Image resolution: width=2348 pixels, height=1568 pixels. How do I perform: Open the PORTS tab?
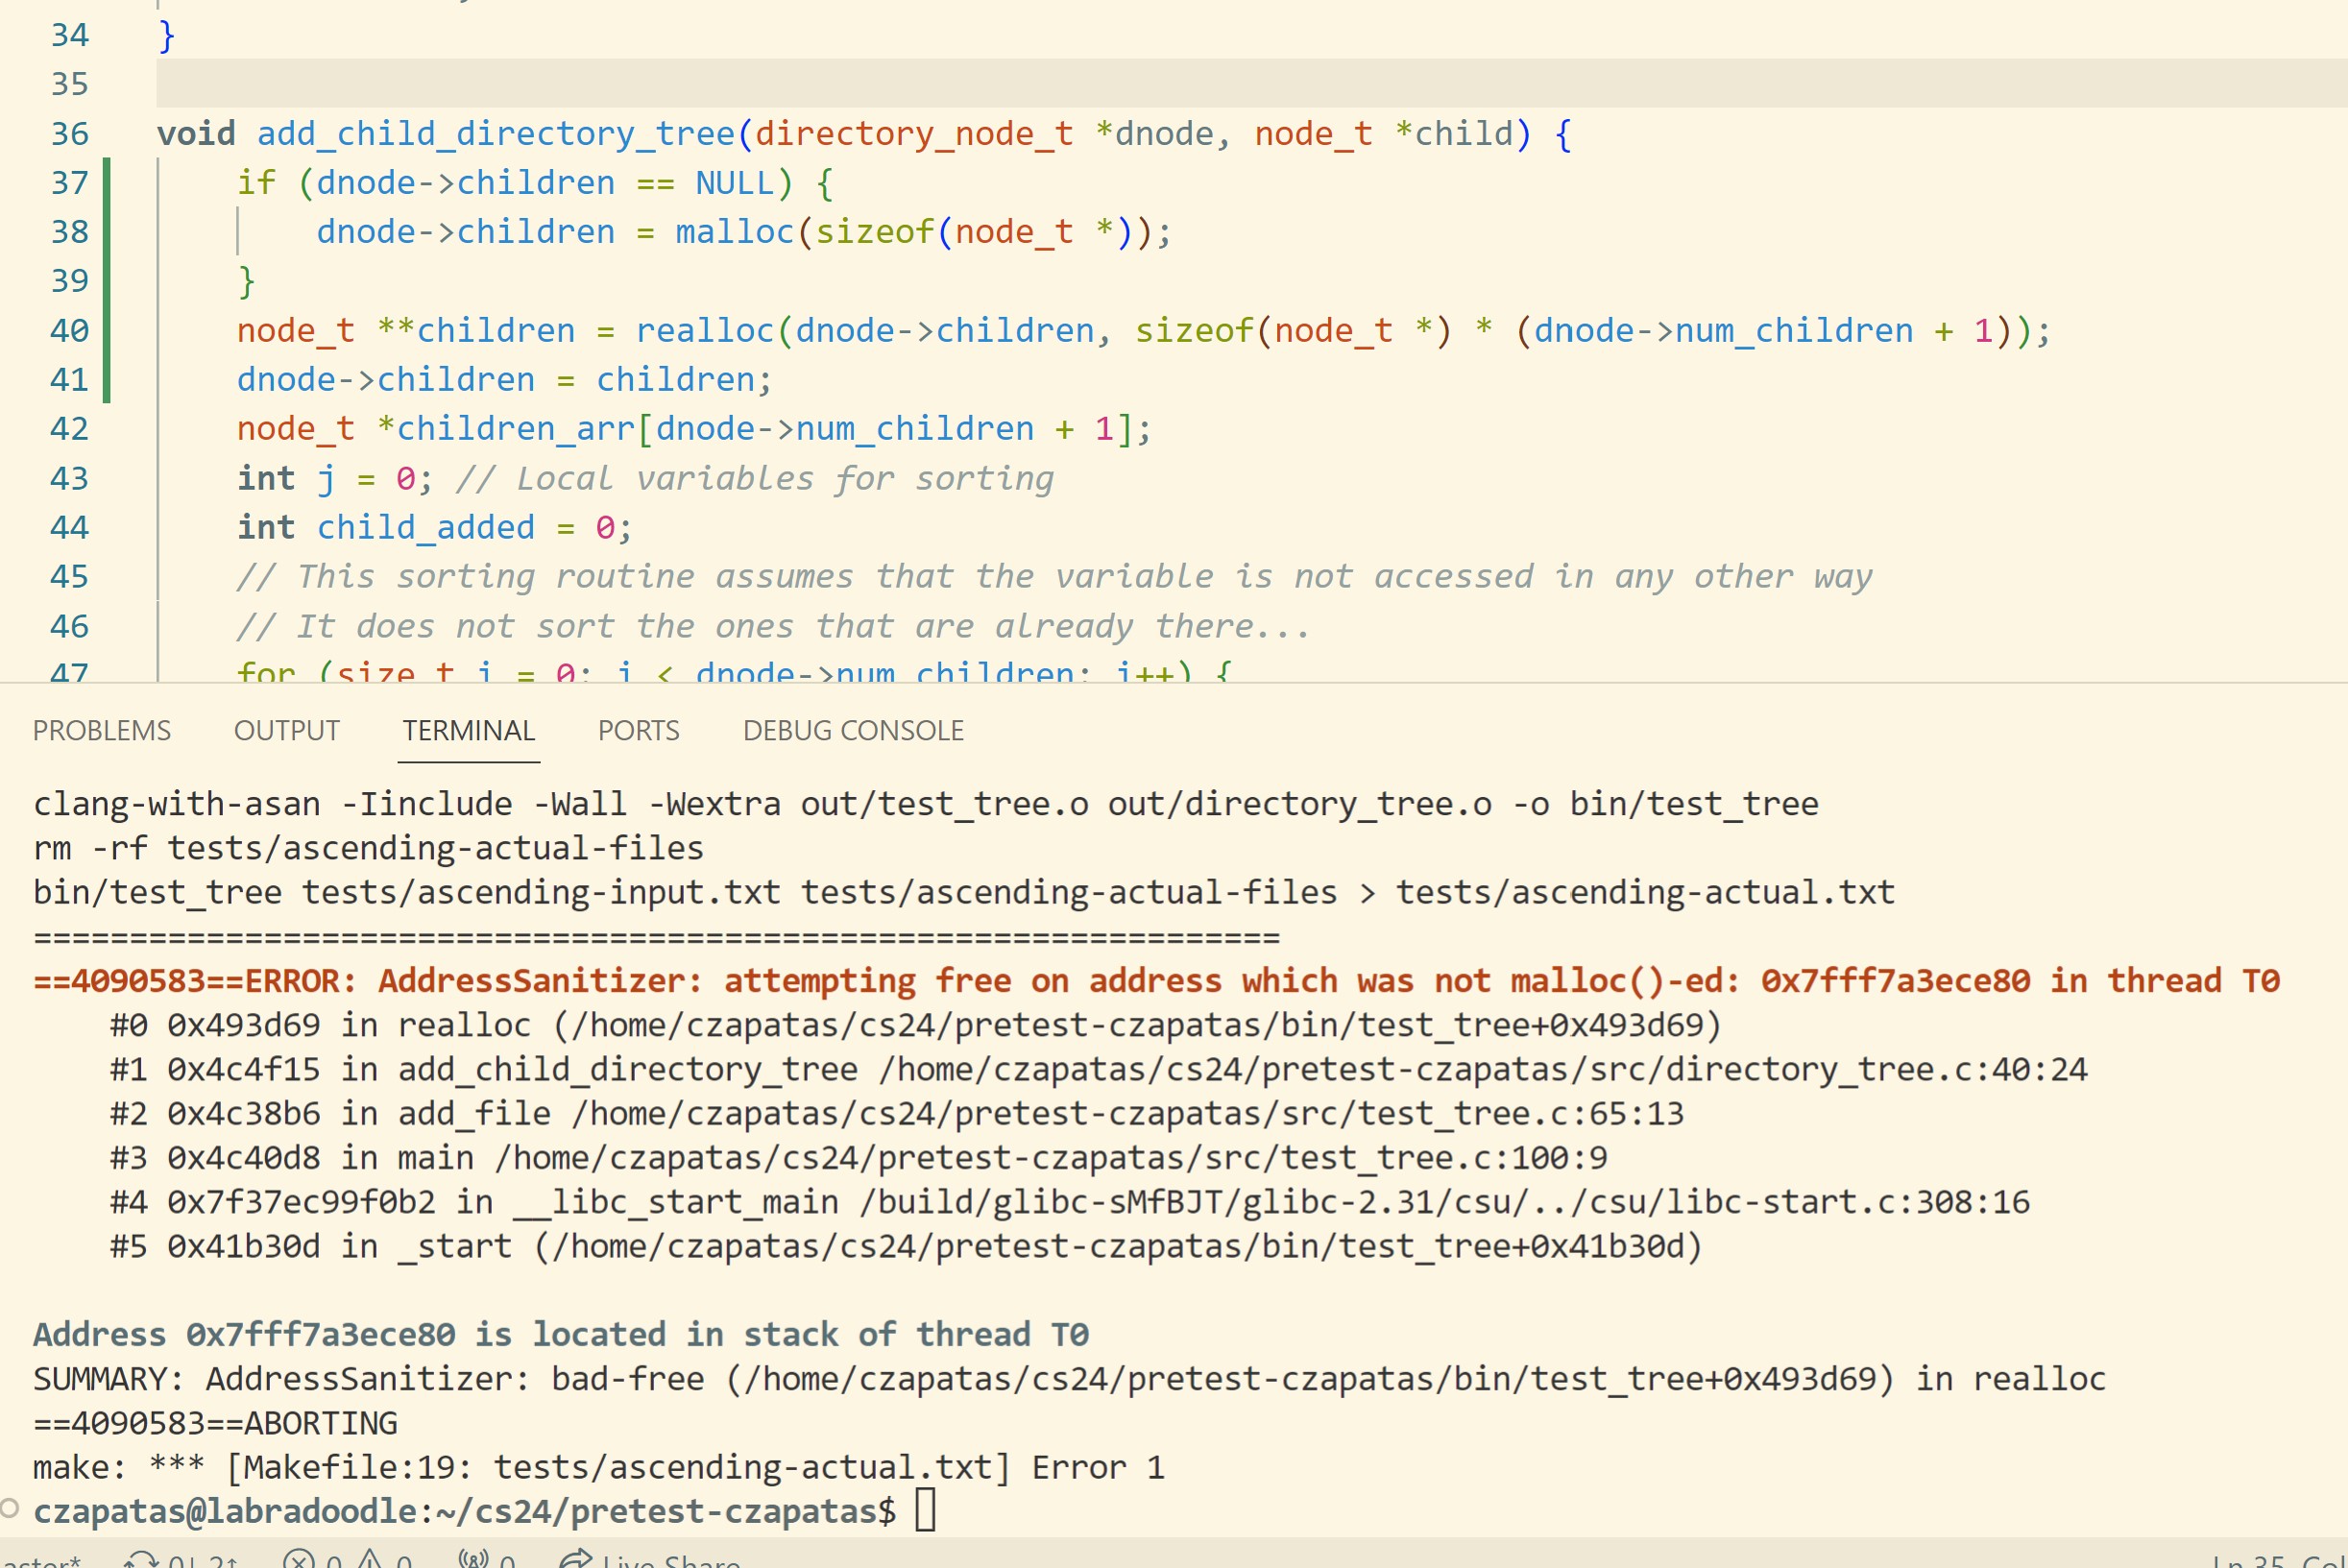[638, 731]
